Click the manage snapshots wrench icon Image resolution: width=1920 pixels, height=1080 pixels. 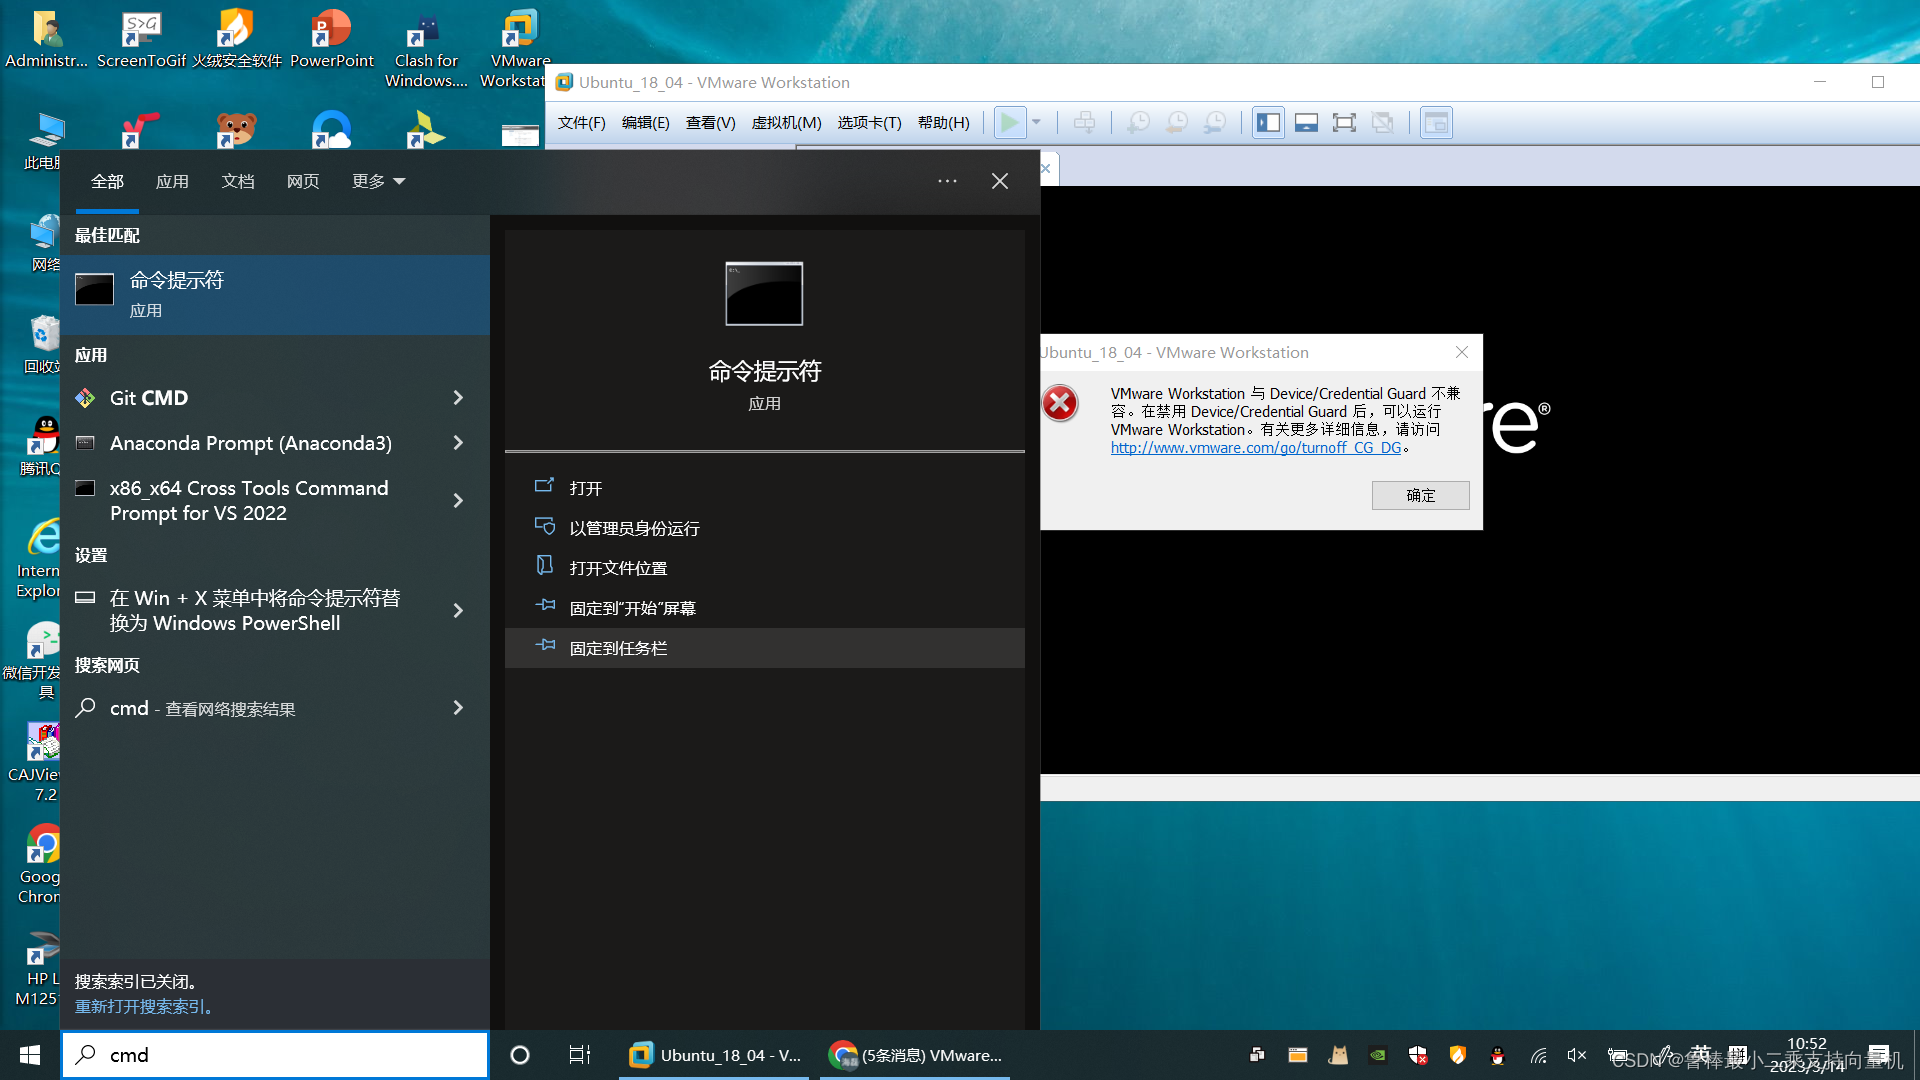(1215, 123)
